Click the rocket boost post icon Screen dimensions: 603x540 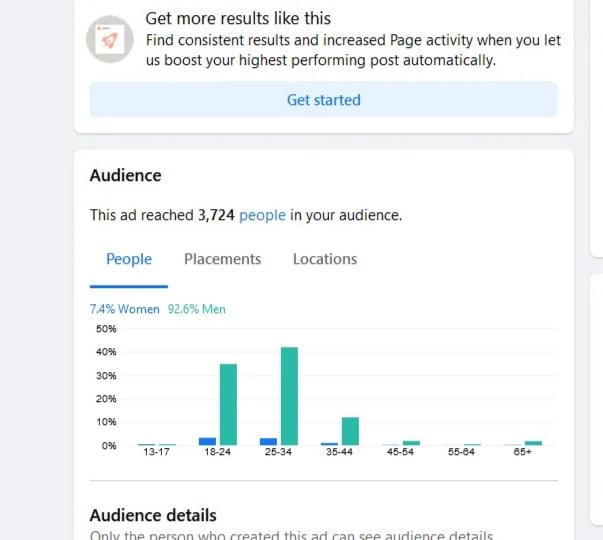tap(110, 39)
